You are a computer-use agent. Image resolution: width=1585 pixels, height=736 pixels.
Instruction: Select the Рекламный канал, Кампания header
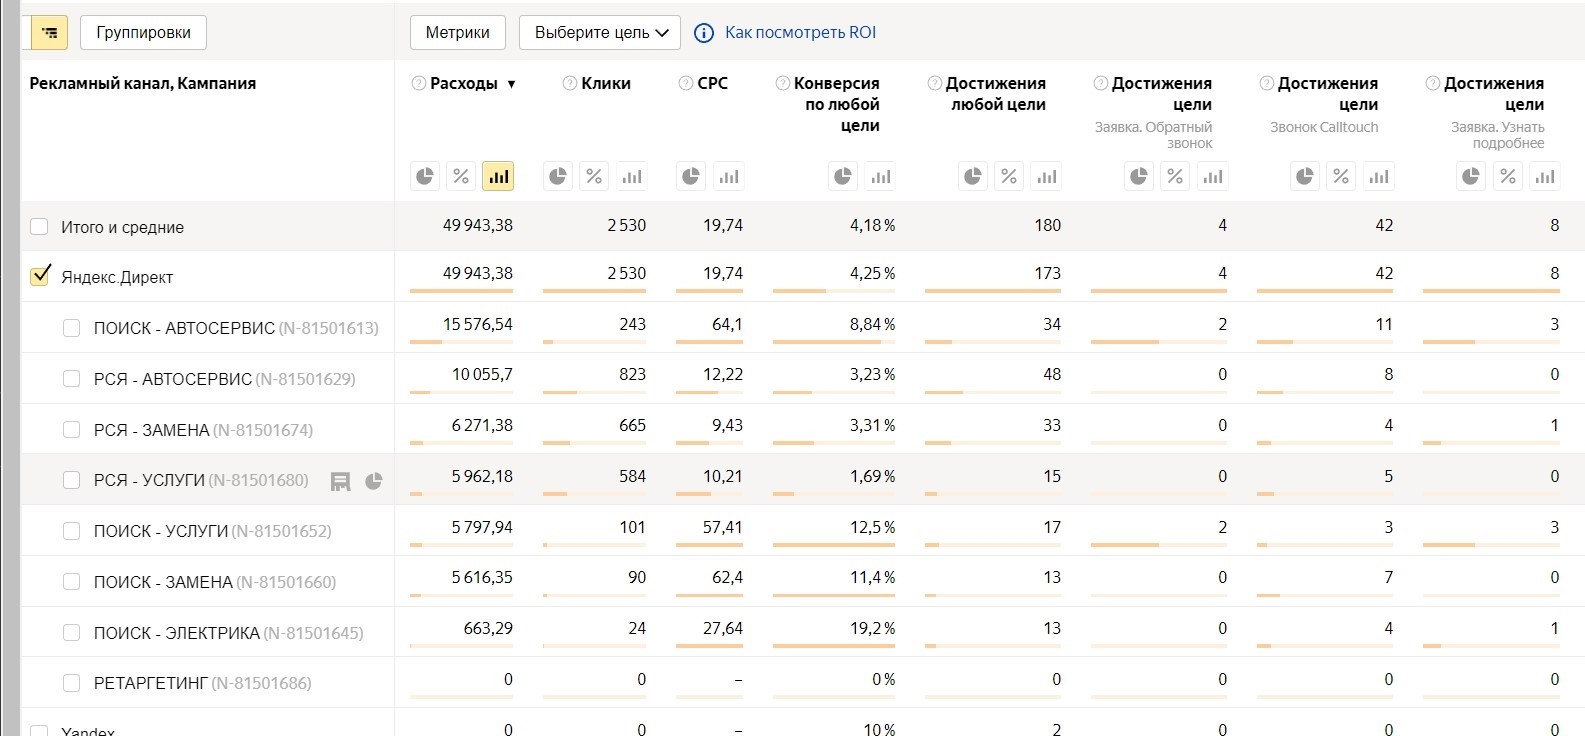[143, 83]
